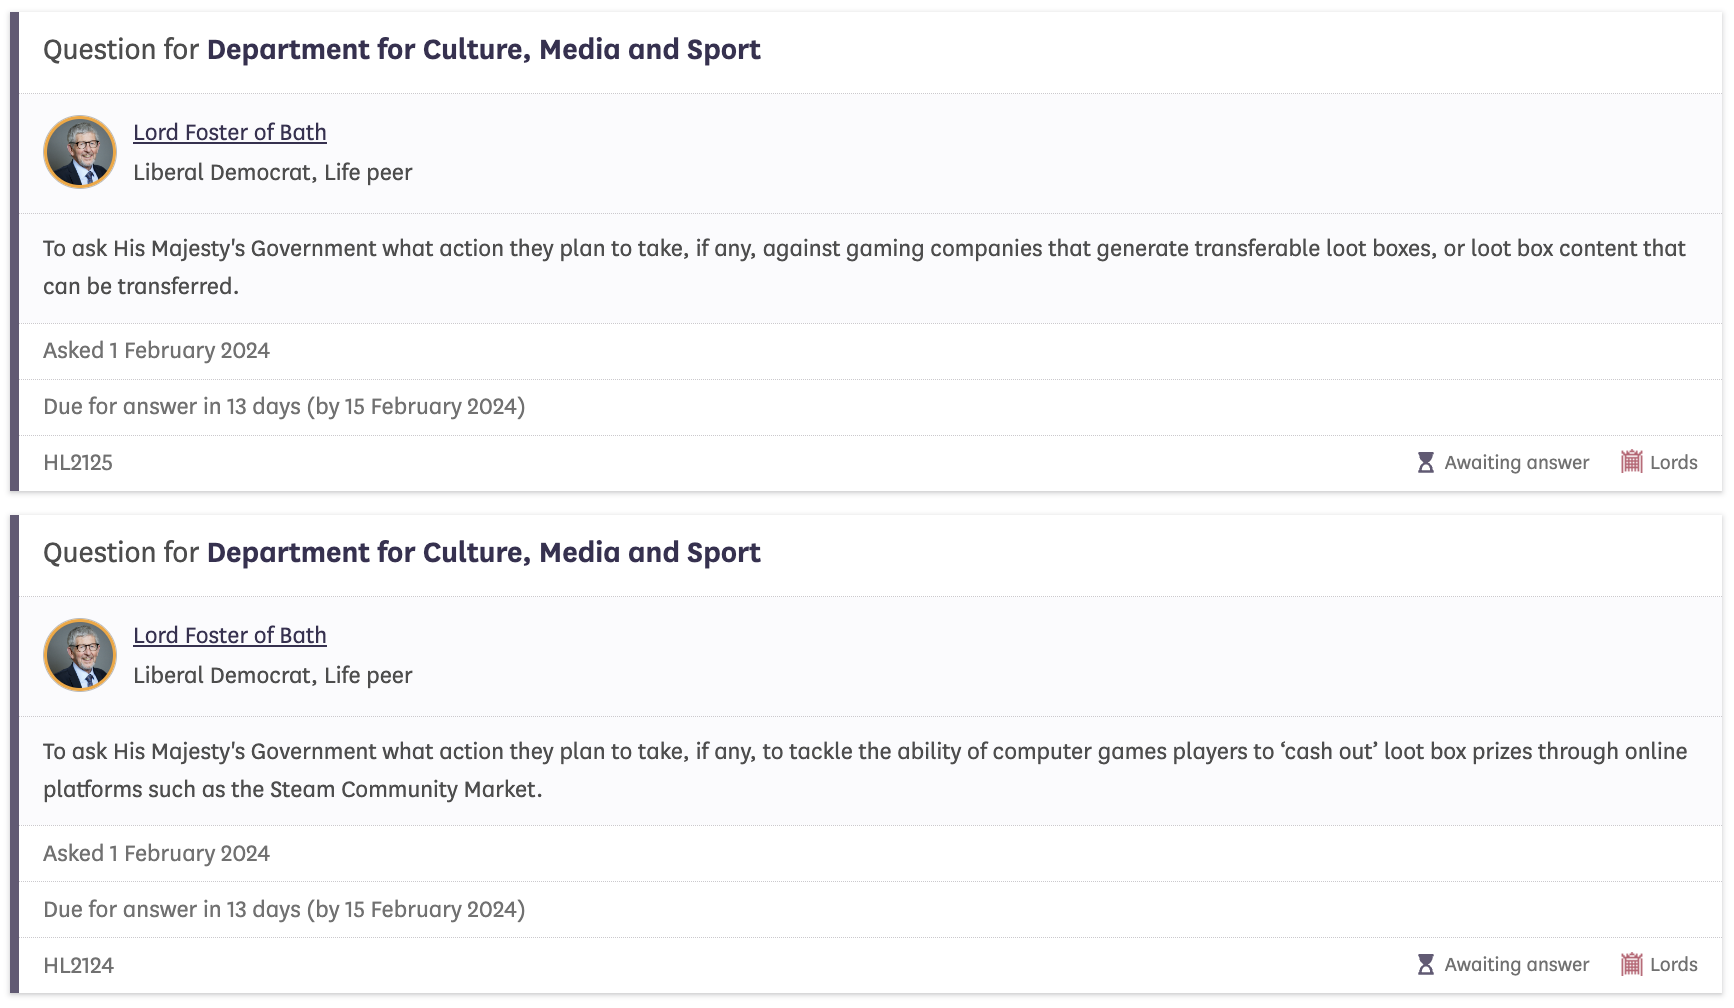The height and width of the screenshot is (1008, 1734).
Task: Open first question heading for Culture, Media and Sport
Action: pos(402,50)
